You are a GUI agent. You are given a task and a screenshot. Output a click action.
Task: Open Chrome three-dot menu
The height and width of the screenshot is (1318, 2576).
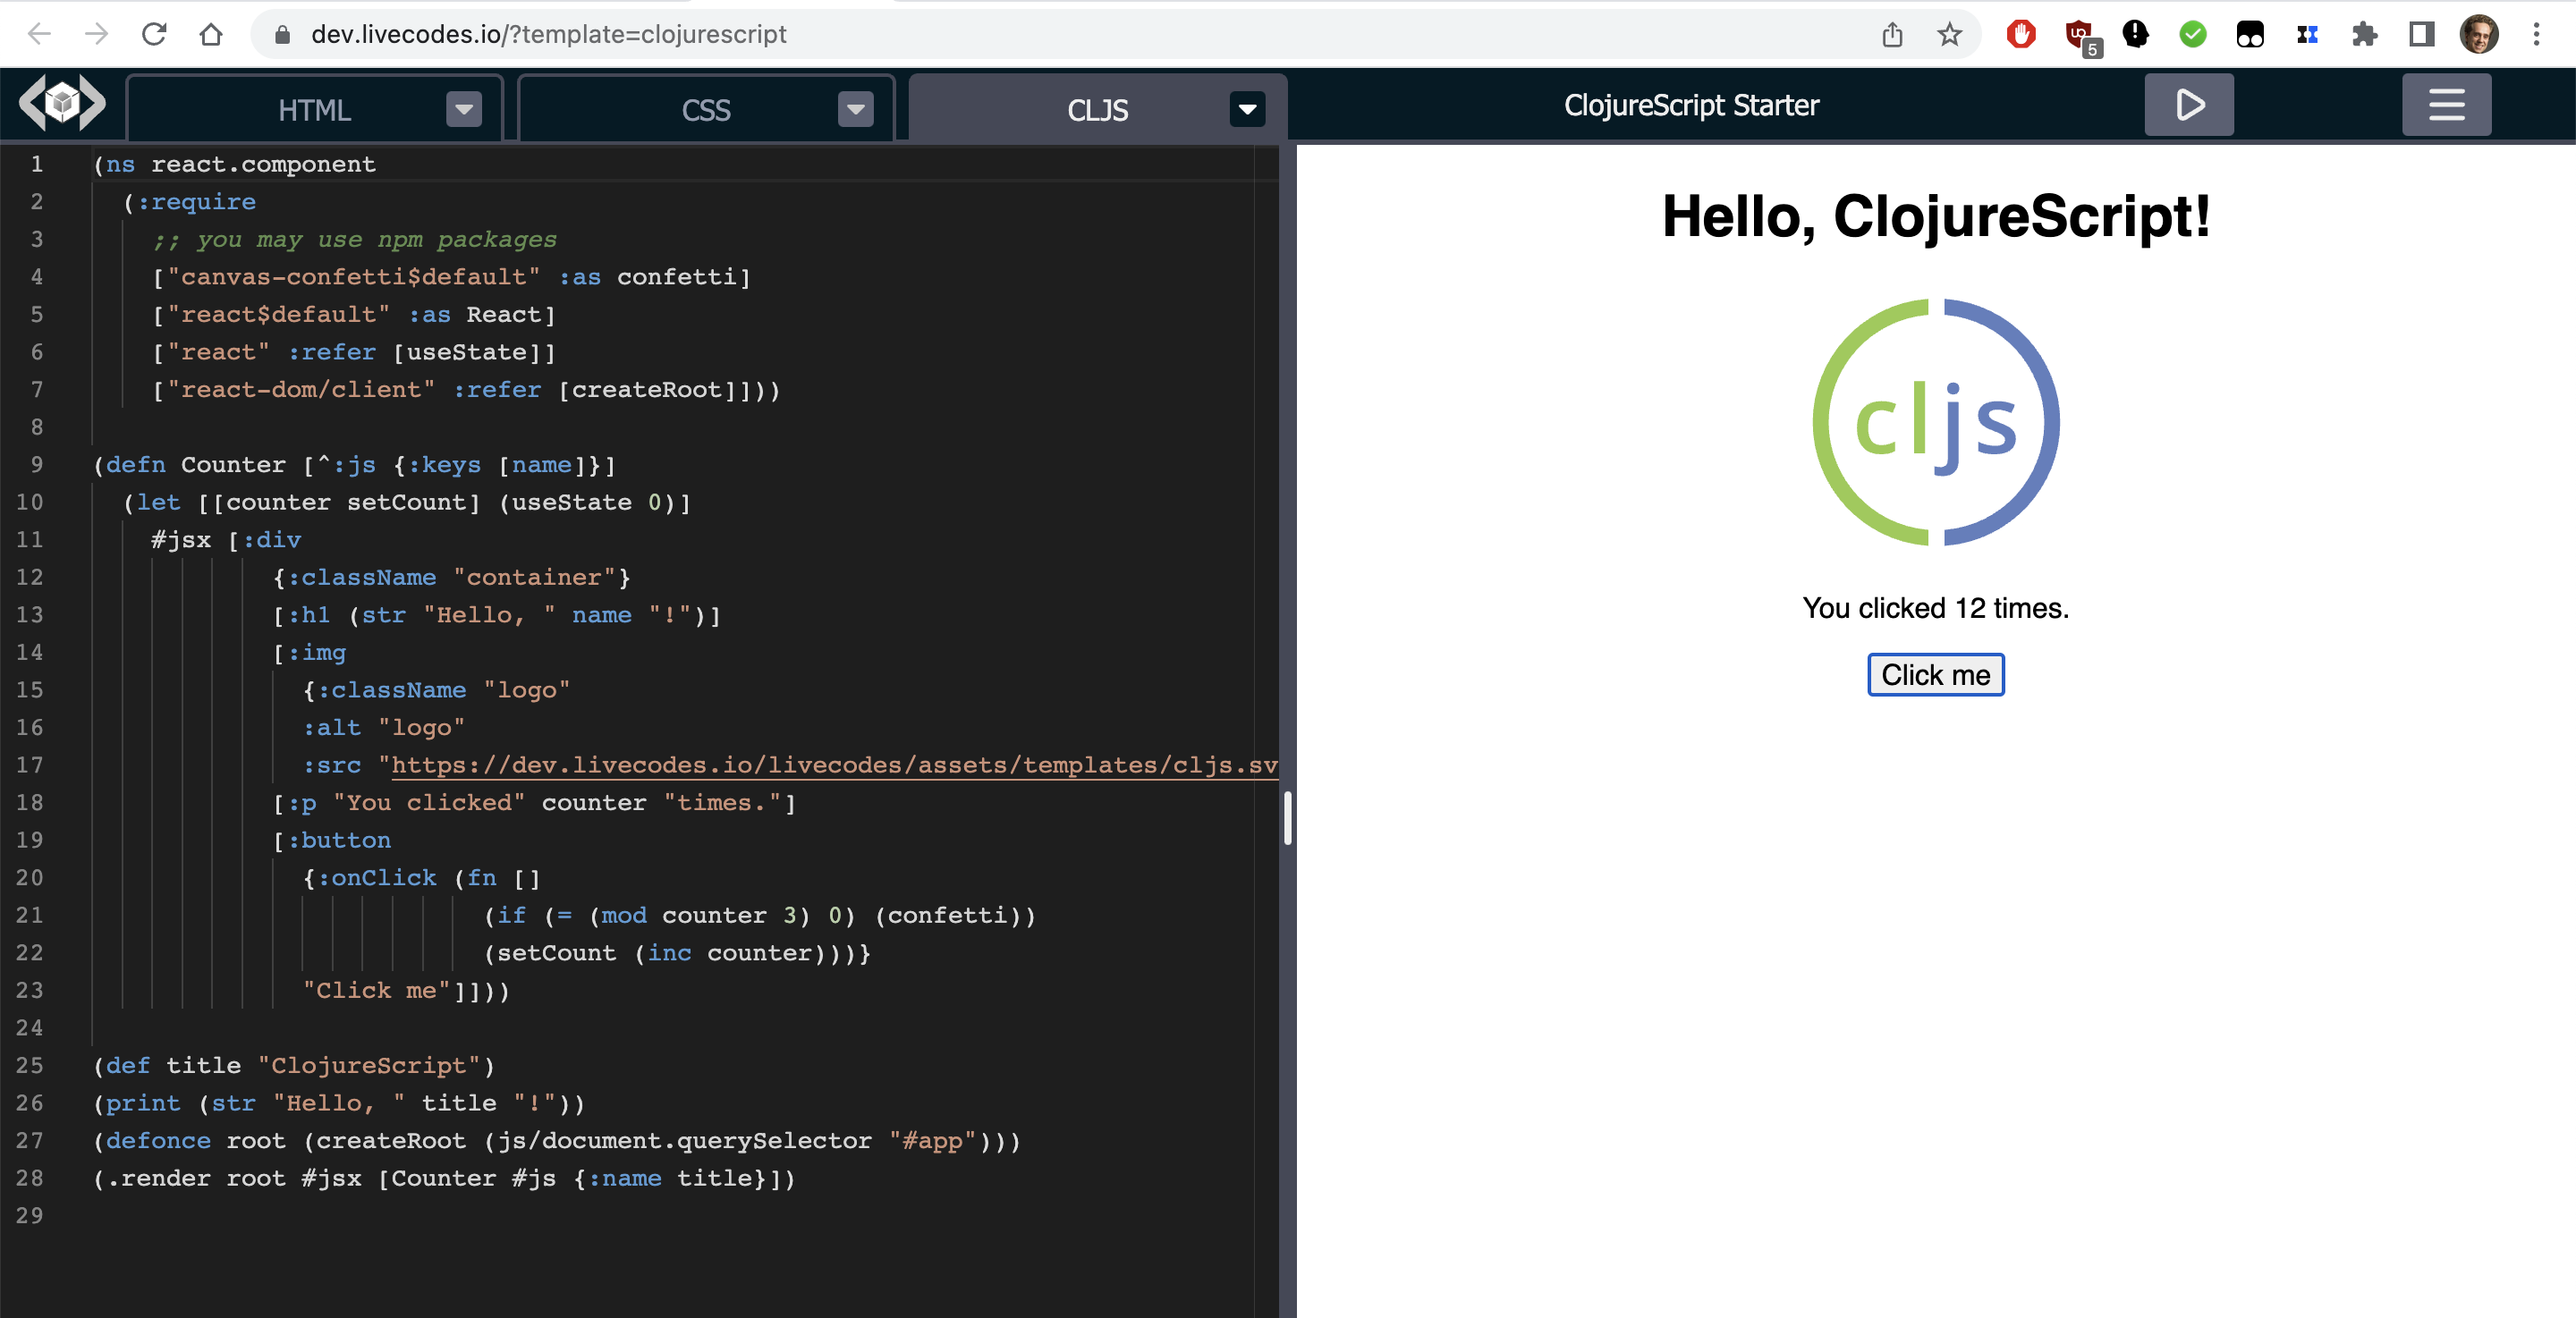(x=2536, y=34)
